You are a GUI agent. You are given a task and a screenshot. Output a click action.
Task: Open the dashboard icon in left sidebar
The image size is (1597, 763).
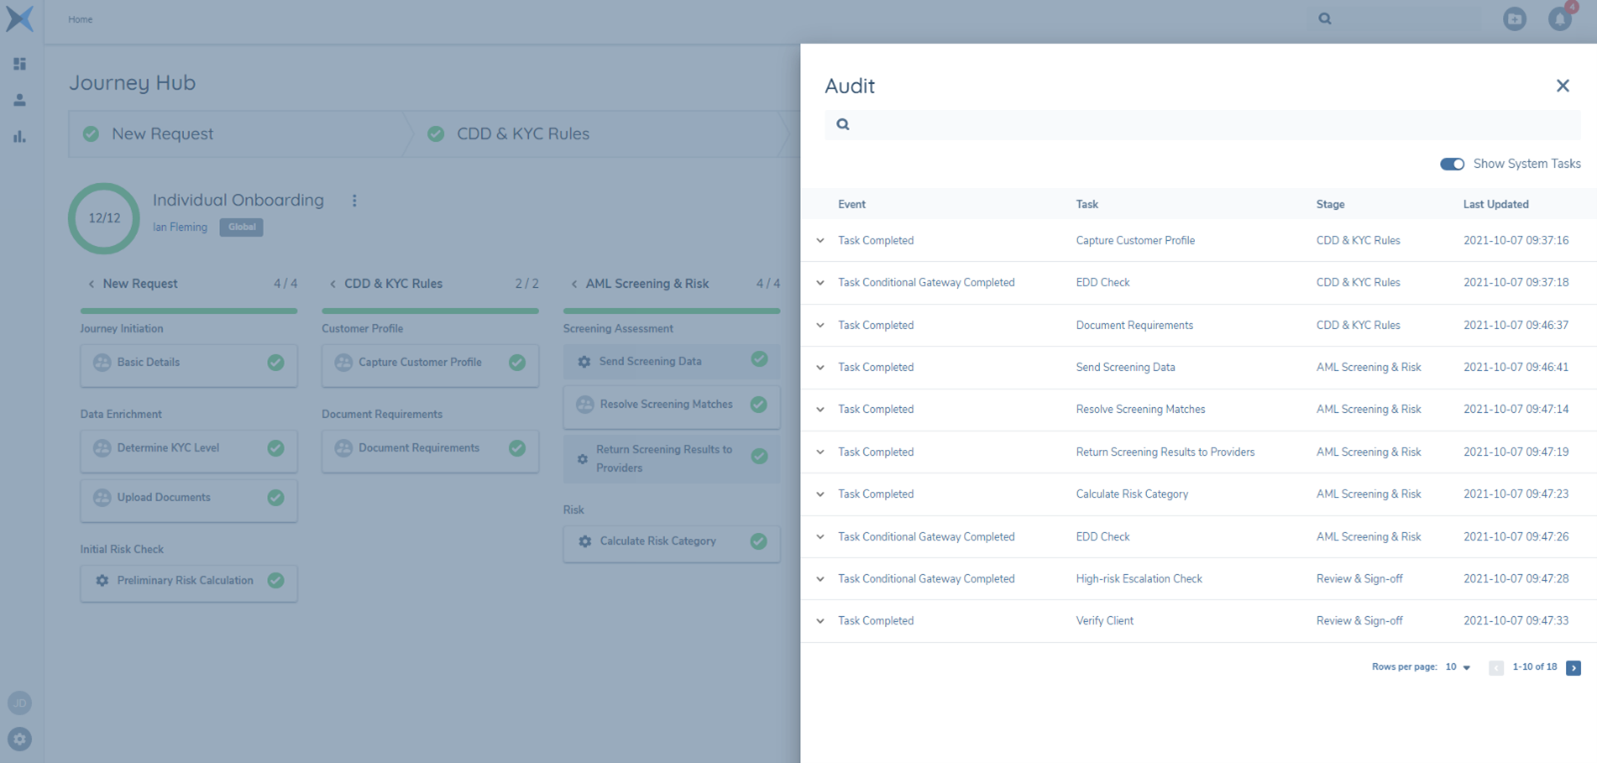pyautogui.click(x=19, y=64)
